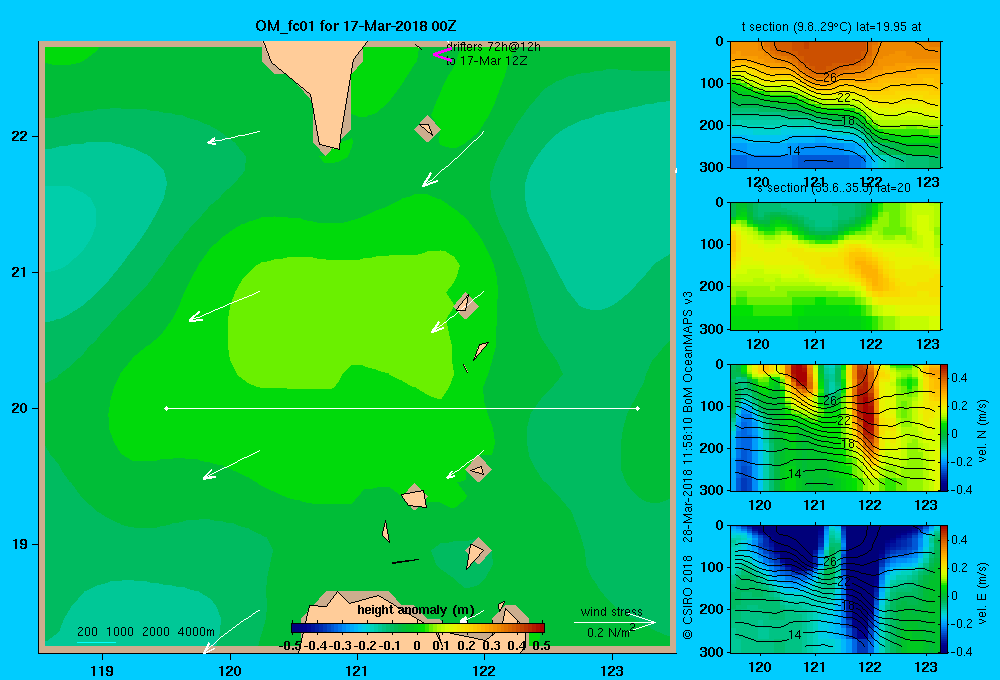
Task: Click latitude label 19 on main map
Action: click(20, 544)
